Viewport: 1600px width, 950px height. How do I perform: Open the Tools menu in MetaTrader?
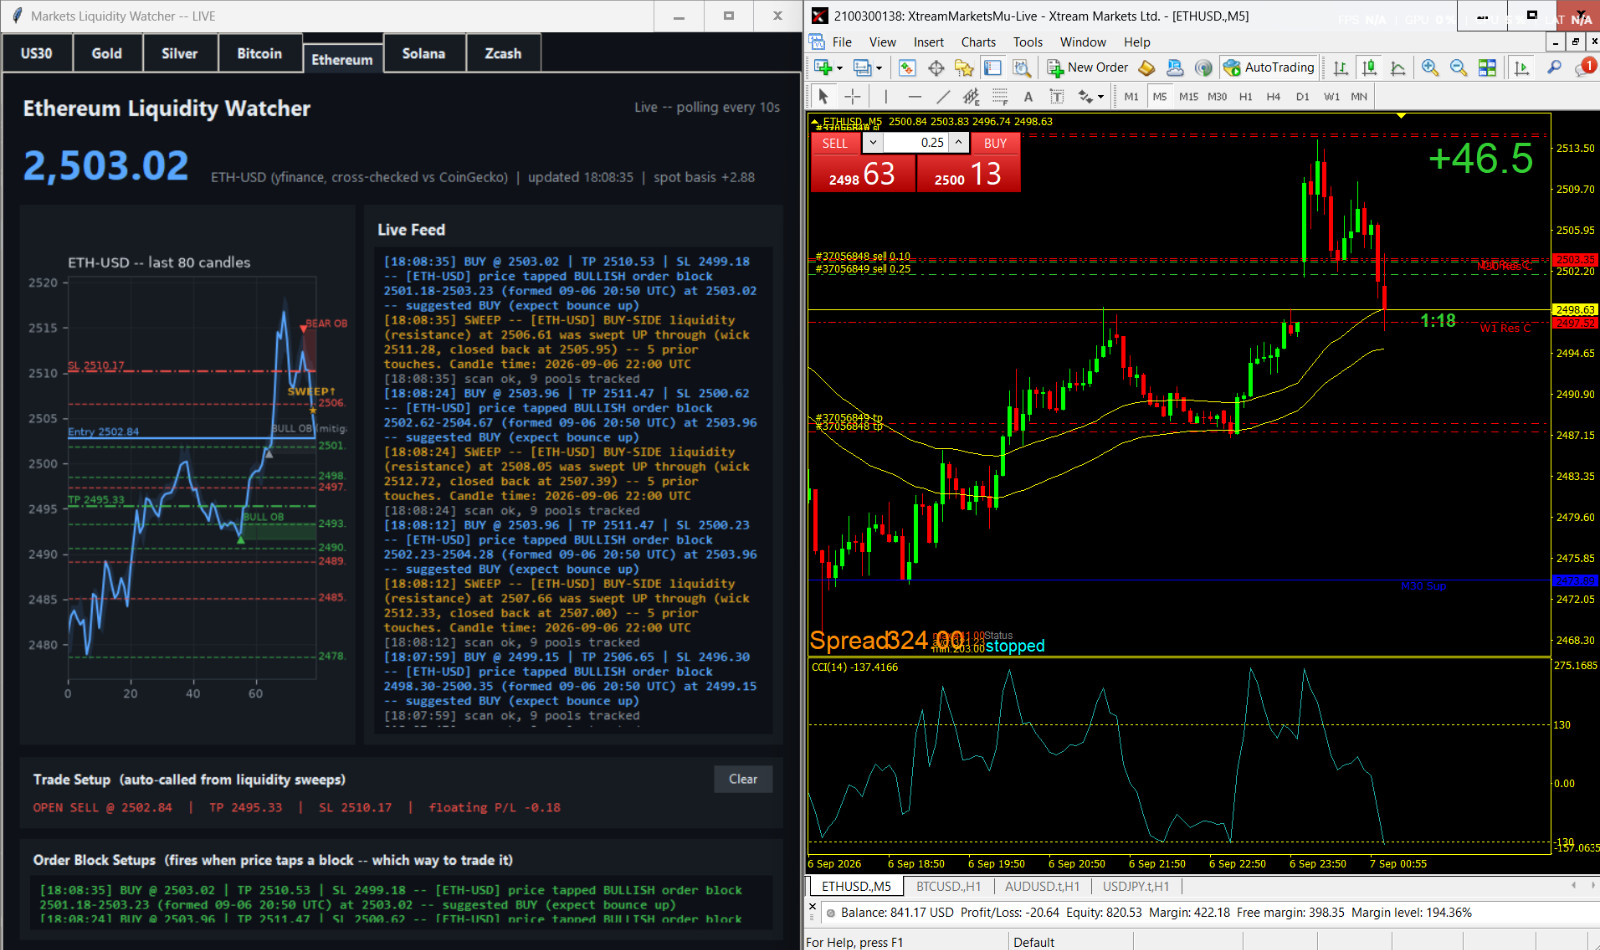click(x=1027, y=42)
